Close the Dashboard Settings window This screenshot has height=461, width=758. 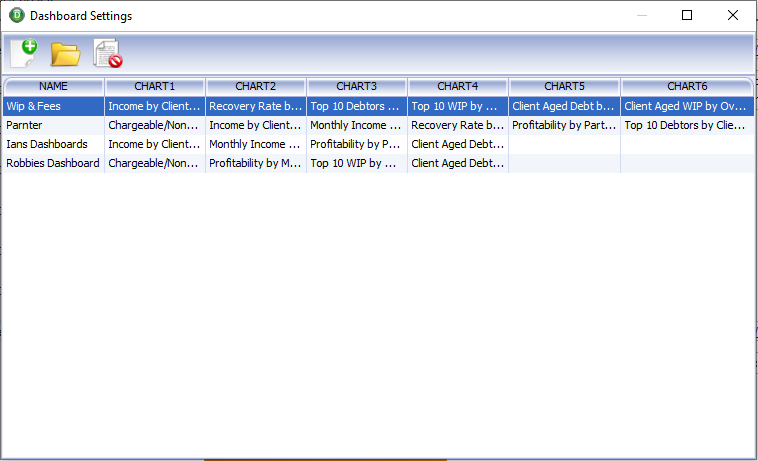[733, 15]
